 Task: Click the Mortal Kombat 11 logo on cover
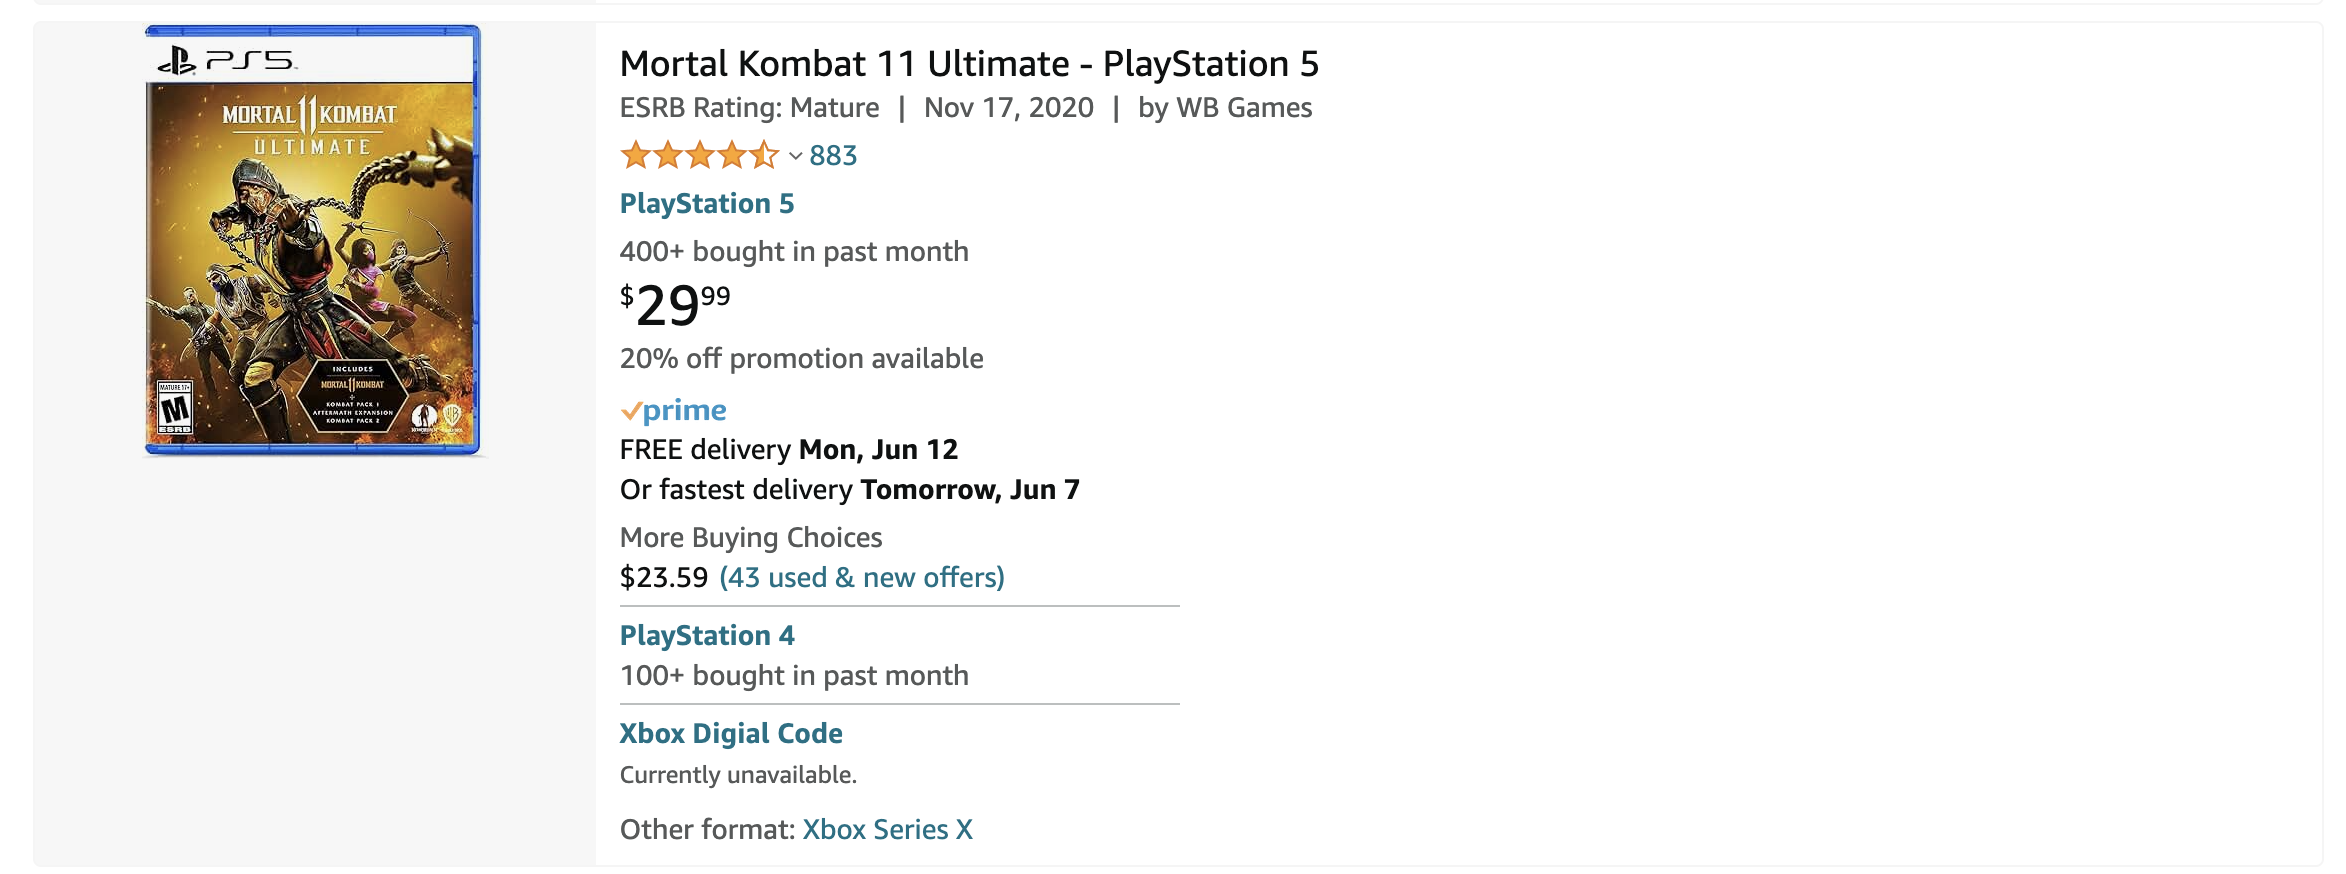tap(310, 116)
